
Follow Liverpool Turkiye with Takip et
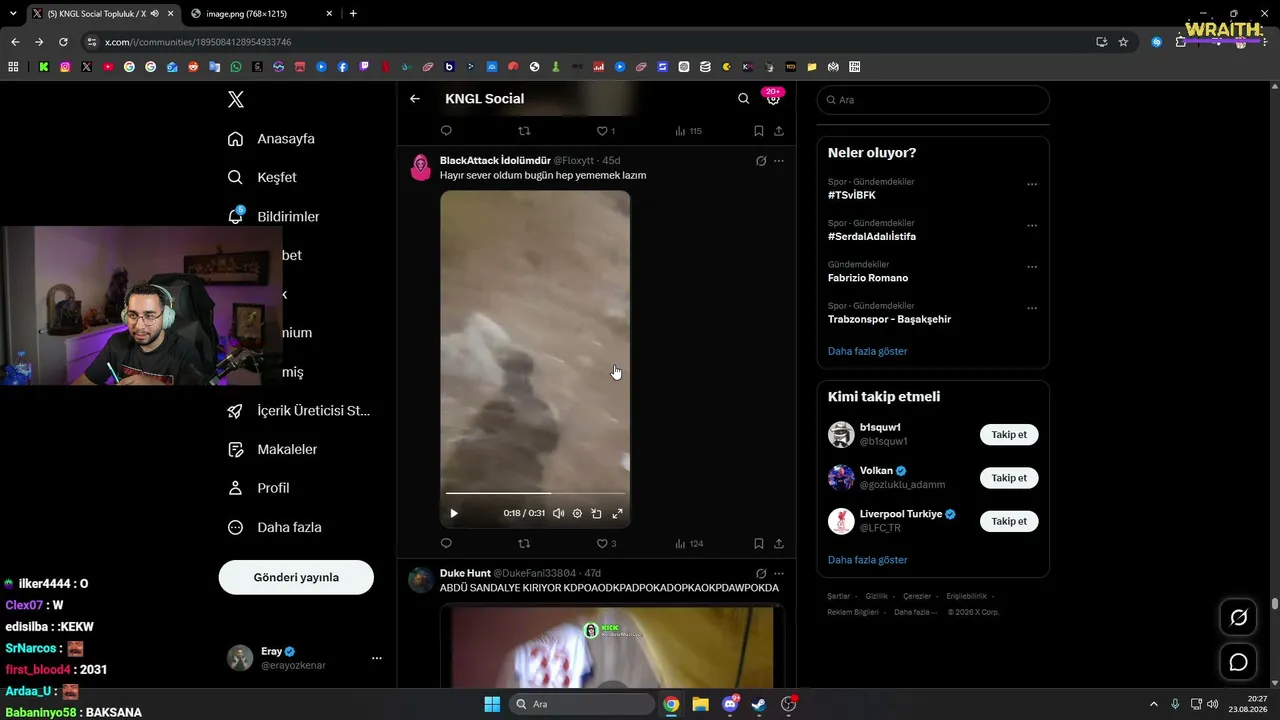(1009, 521)
